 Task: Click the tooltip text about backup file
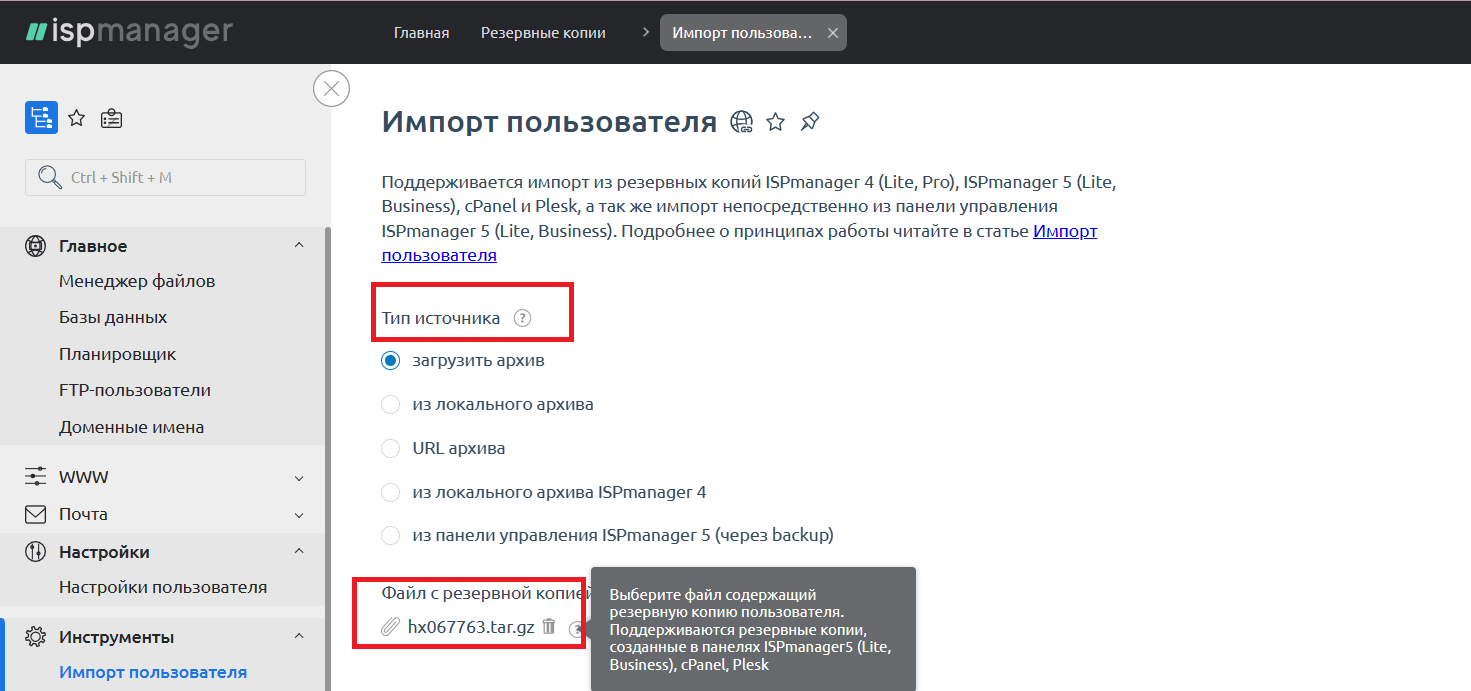(x=750, y=629)
